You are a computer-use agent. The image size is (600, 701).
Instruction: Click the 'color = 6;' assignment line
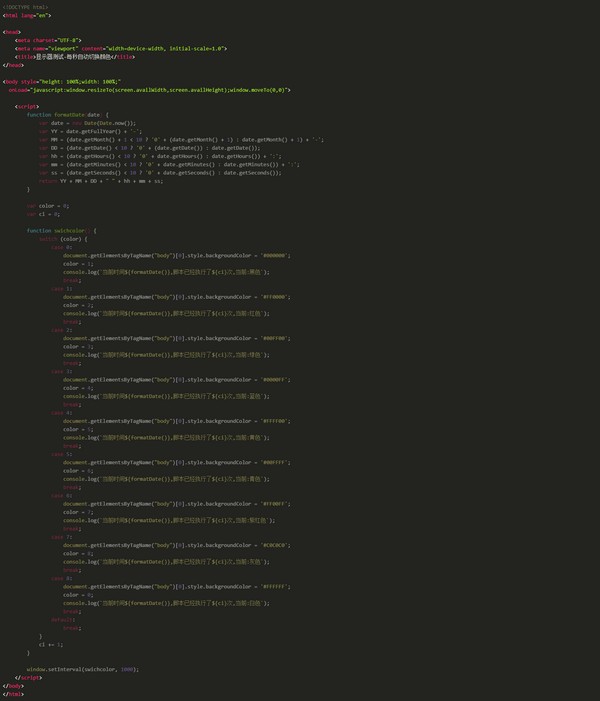click(x=78, y=471)
